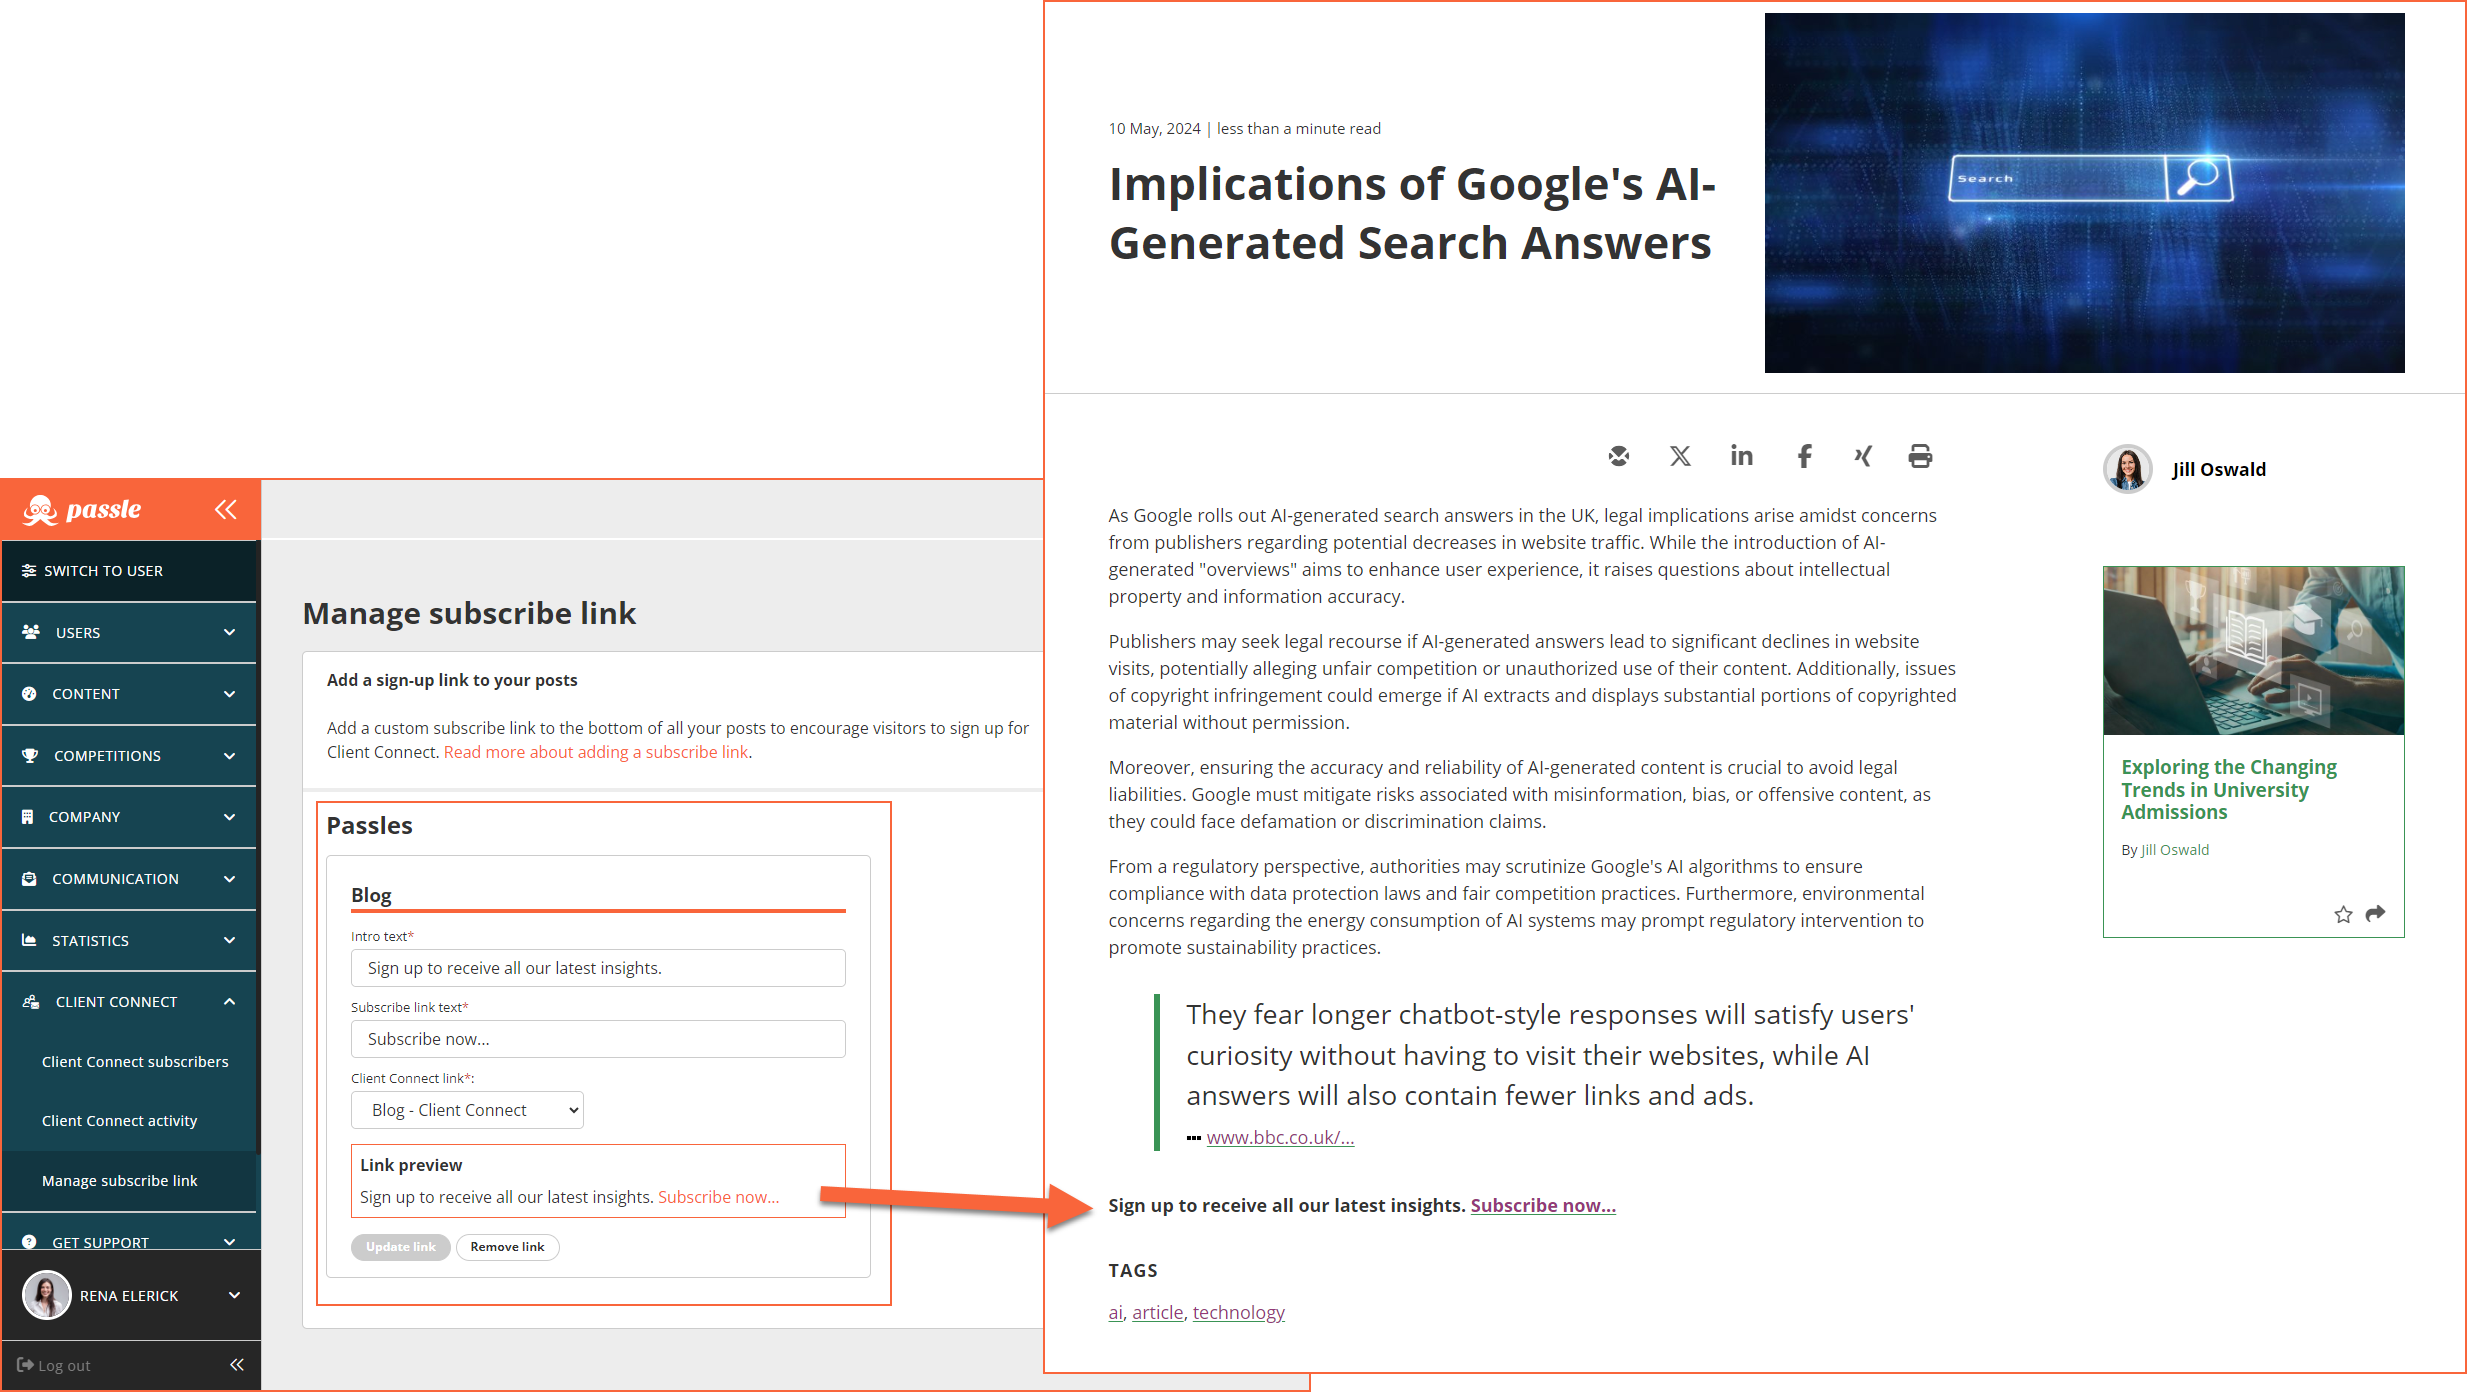Screen dimensions: 2467x1392
Task: Expand the Get Support menu chevron
Action: click(230, 1242)
